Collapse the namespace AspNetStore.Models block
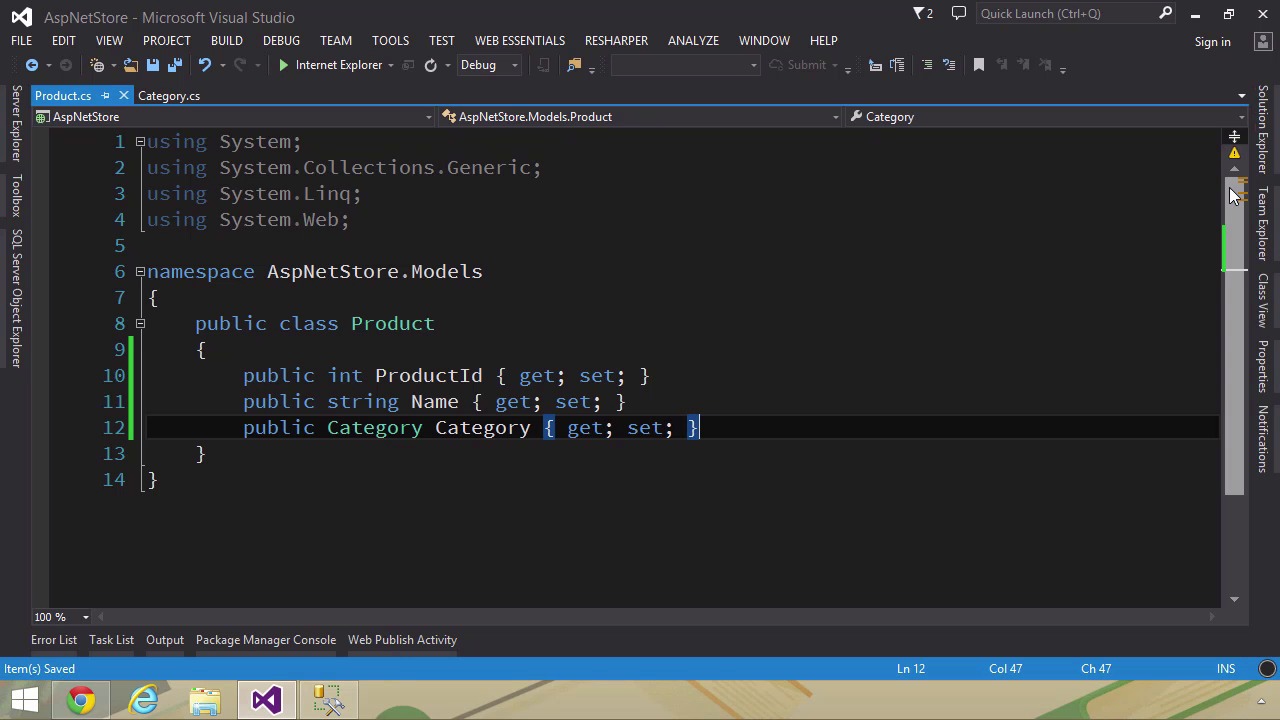Image resolution: width=1280 pixels, height=720 pixels. click(x=140, y=272)
